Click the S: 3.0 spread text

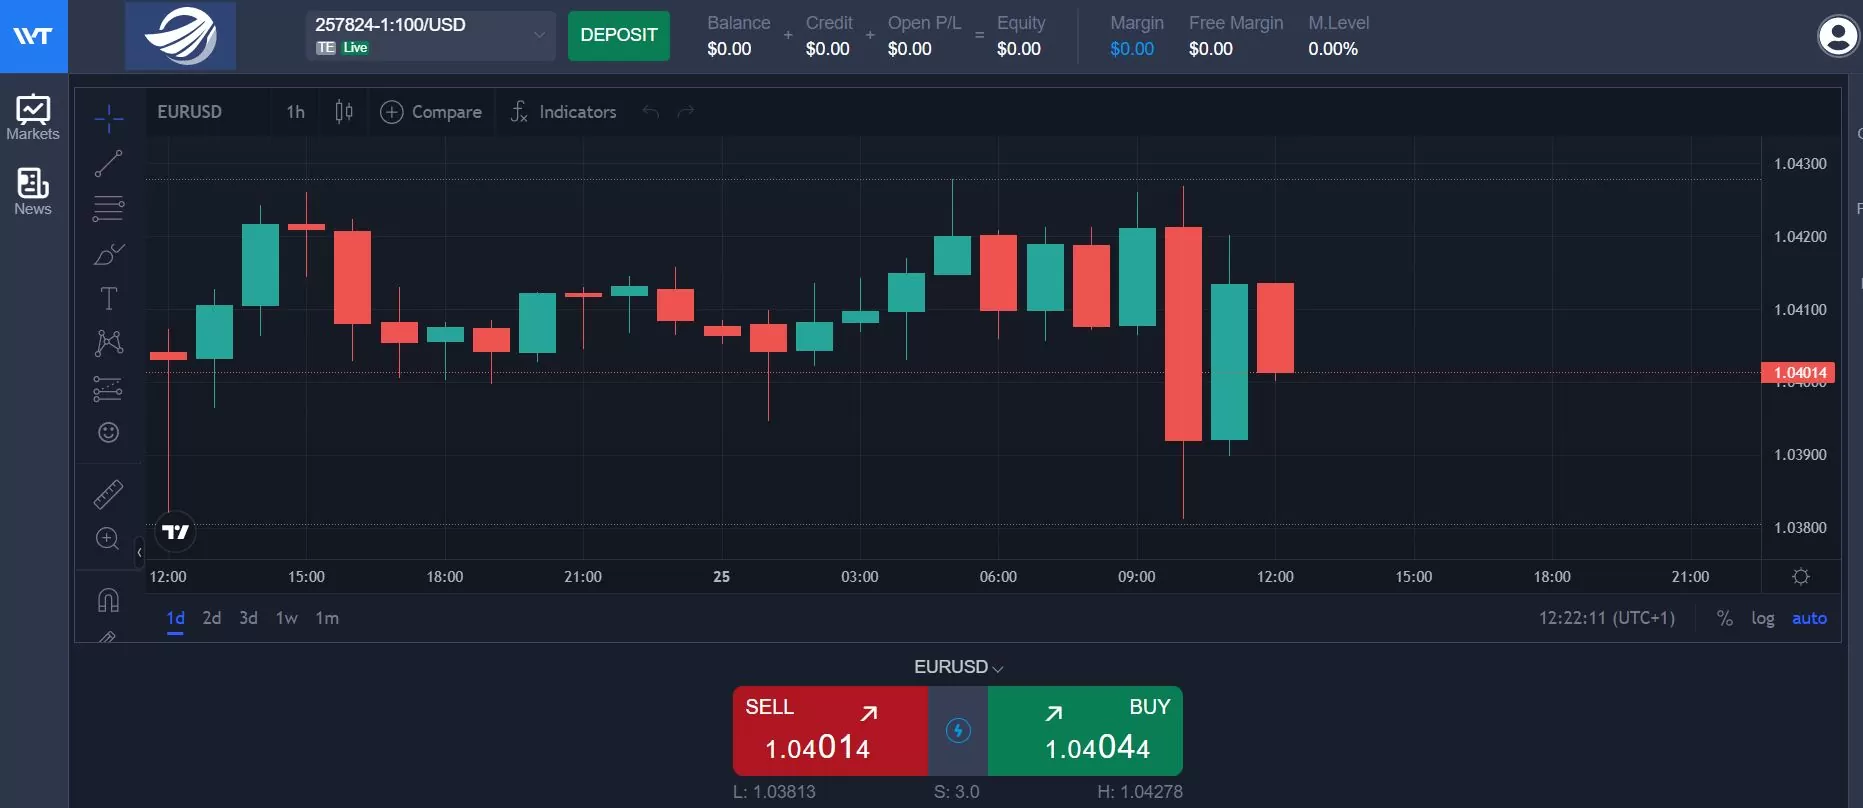point(957,792)
